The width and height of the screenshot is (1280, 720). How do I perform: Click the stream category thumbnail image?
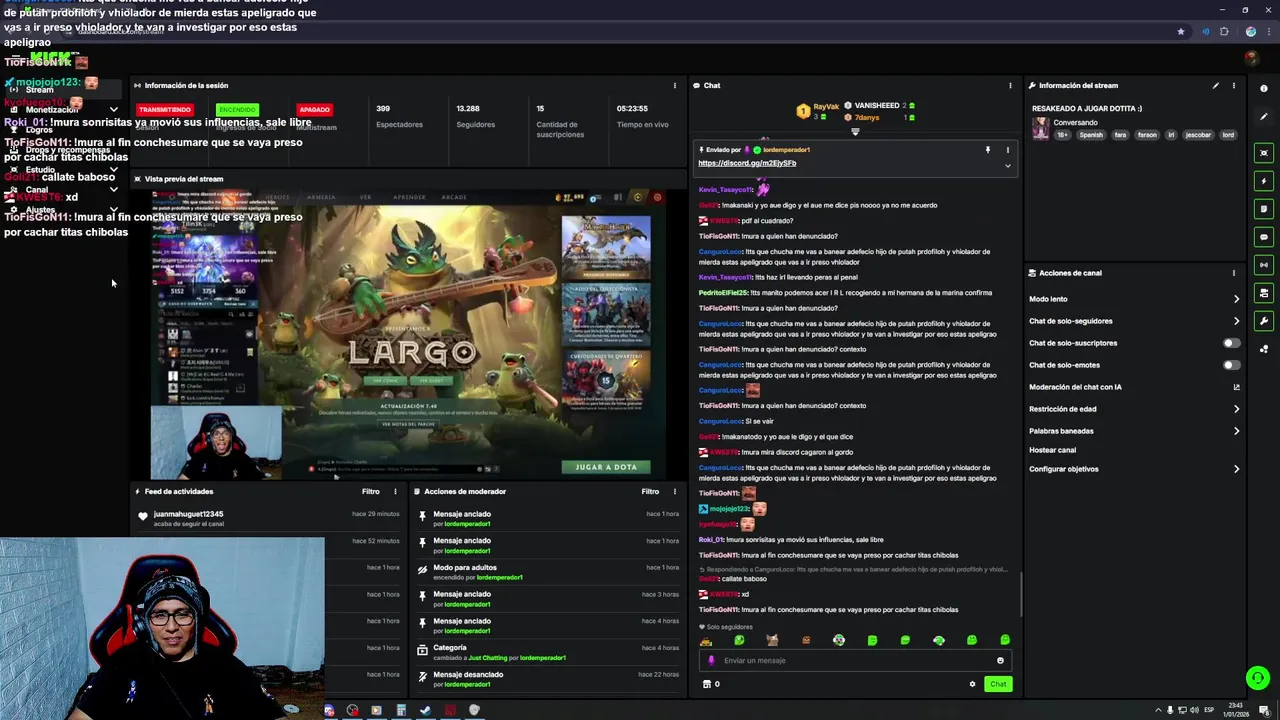pyautogui.click(x=1041, y=129)
